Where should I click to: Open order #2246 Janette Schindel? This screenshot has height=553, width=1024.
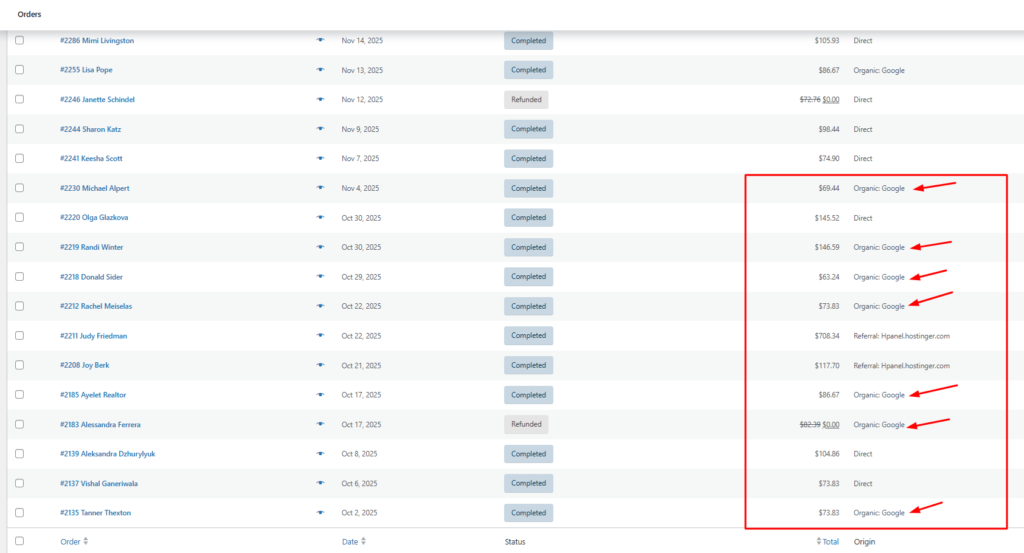click(x=97, y=99)
